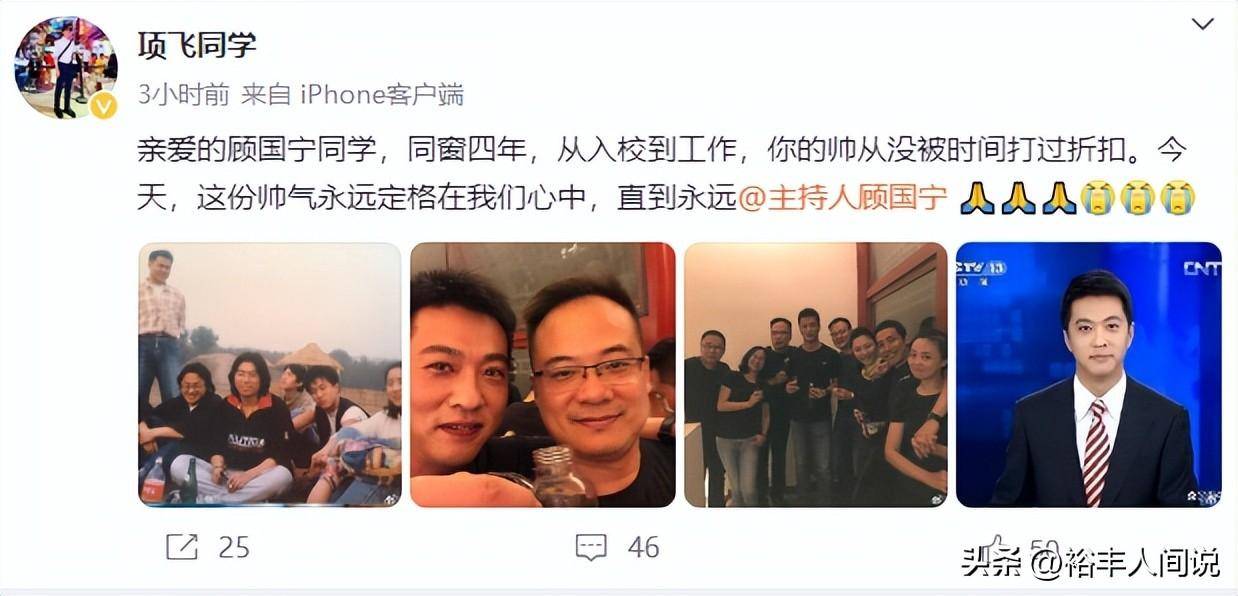This screenshot has height=596, width=1238.
Task: Click the last crying face emoji
Action: tap(1178, 198)
